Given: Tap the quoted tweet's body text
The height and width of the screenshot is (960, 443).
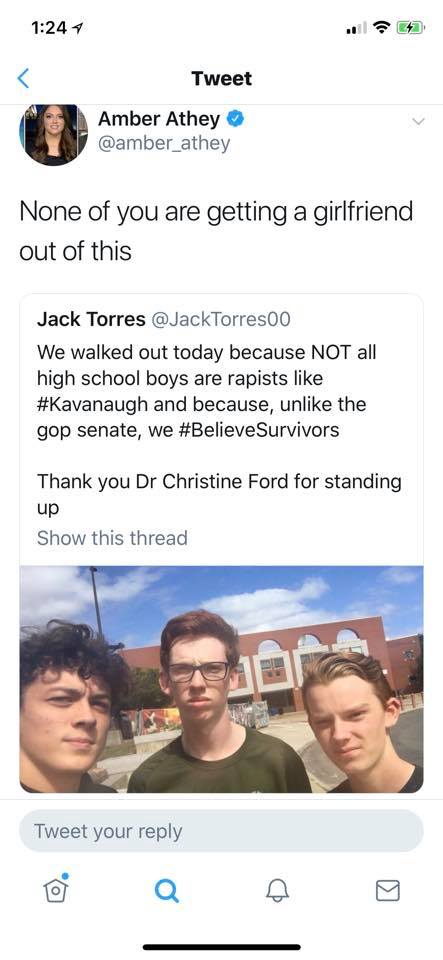Looking at the screenshot, I should tap(219, 430).
